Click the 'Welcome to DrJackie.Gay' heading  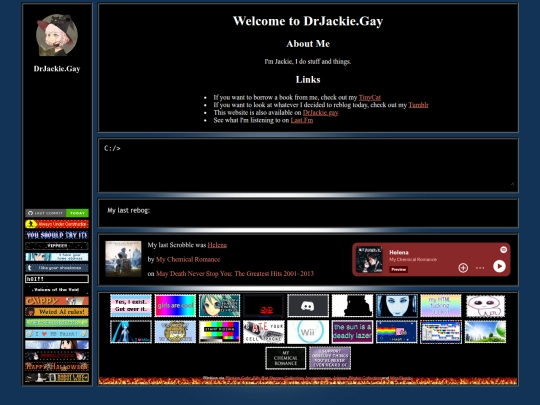(308, 21)
